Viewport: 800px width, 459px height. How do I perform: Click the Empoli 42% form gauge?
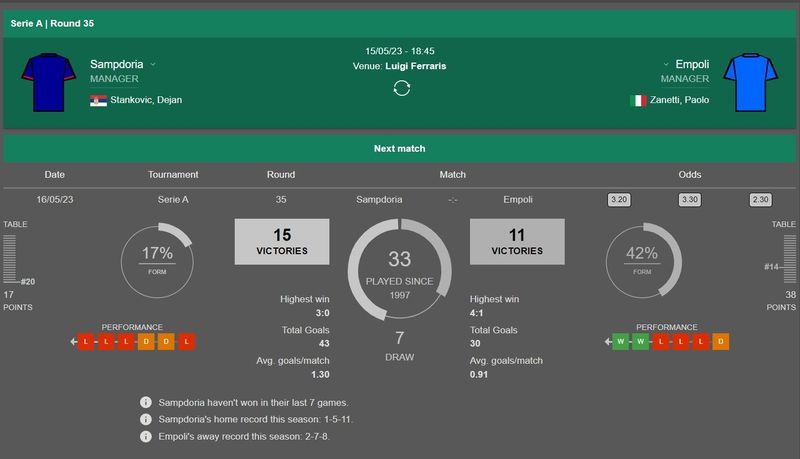[x=643, y=261]
